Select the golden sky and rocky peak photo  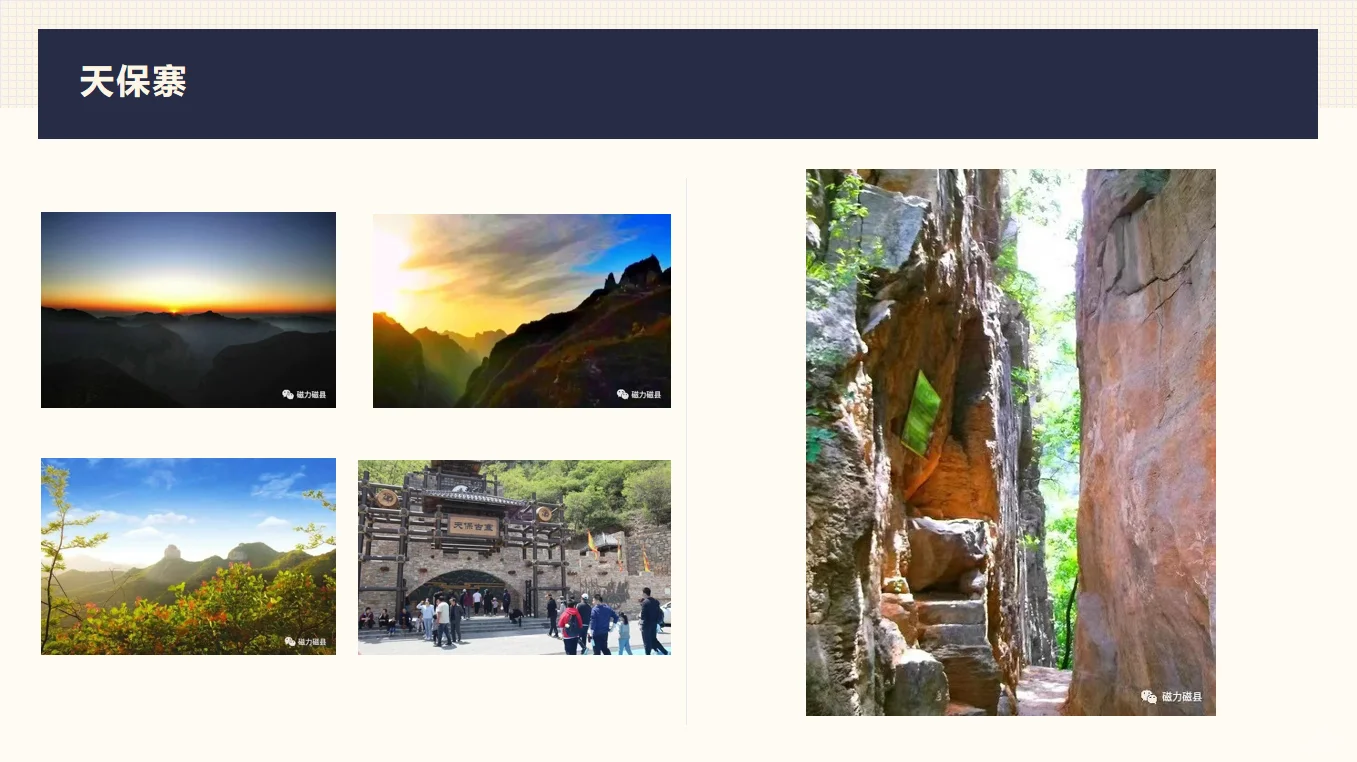point(522,311)
